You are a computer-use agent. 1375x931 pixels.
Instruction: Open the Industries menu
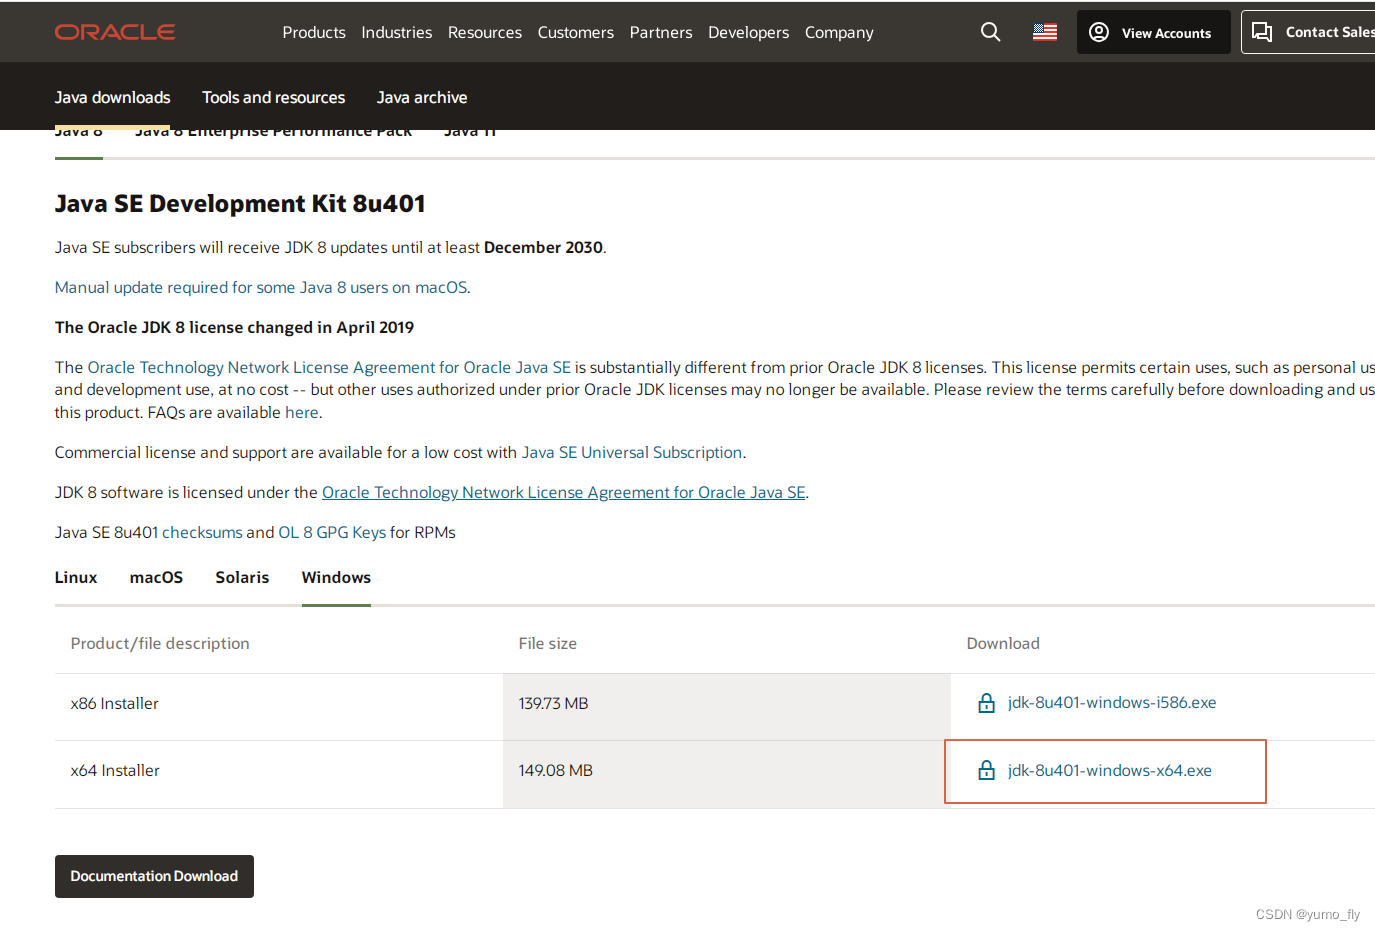click(x=397, y=32)
